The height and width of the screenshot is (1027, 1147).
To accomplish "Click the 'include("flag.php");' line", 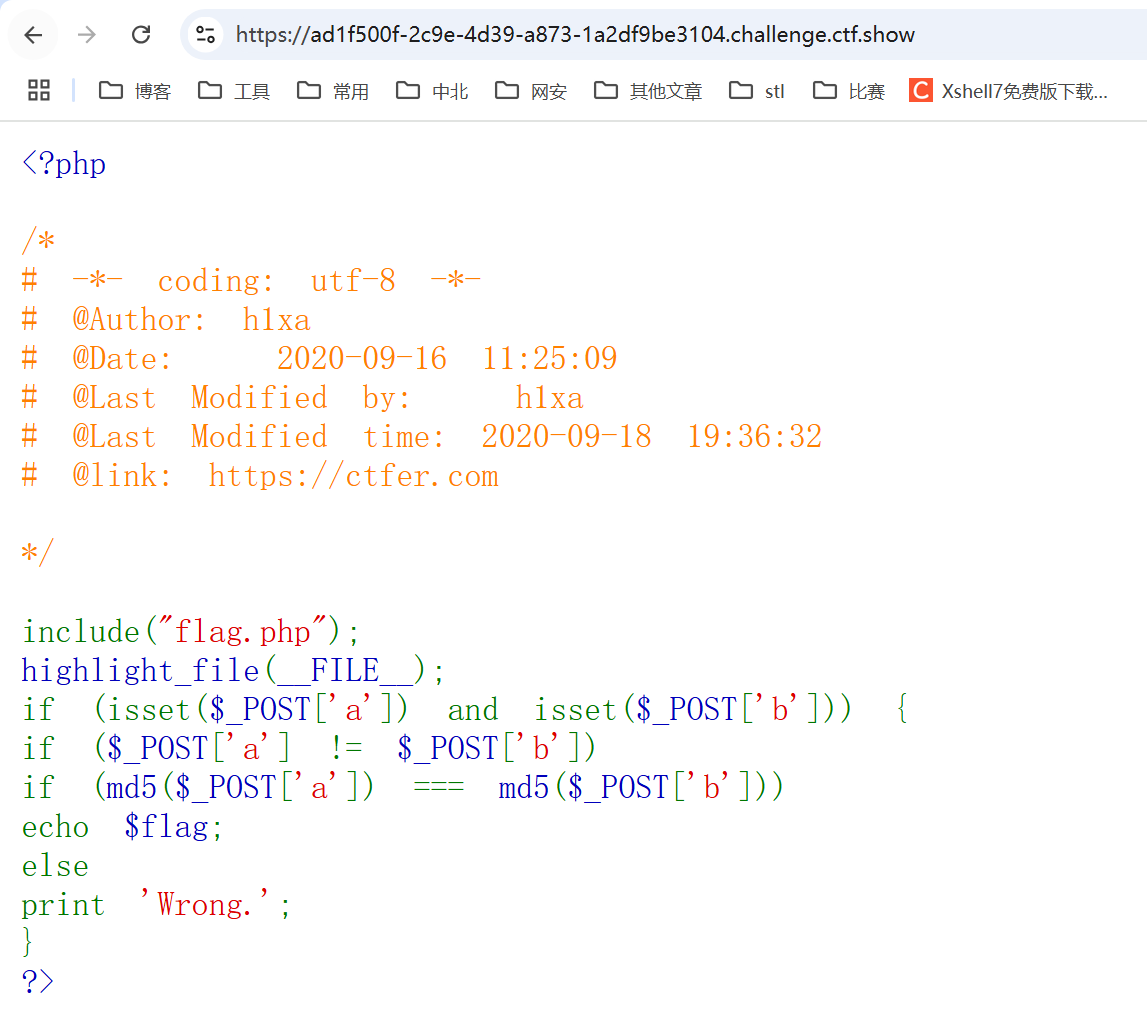I will (x=191, y=631).
